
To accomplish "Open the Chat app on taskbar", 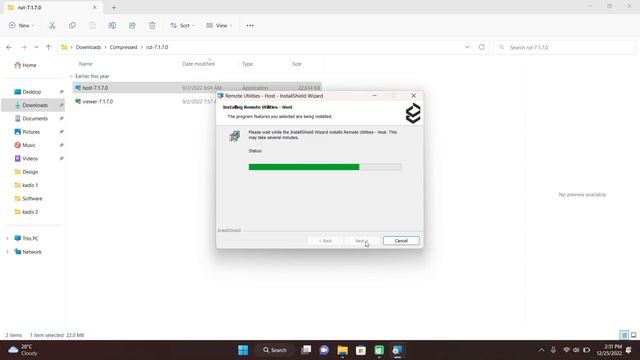I will coord(324,350).
